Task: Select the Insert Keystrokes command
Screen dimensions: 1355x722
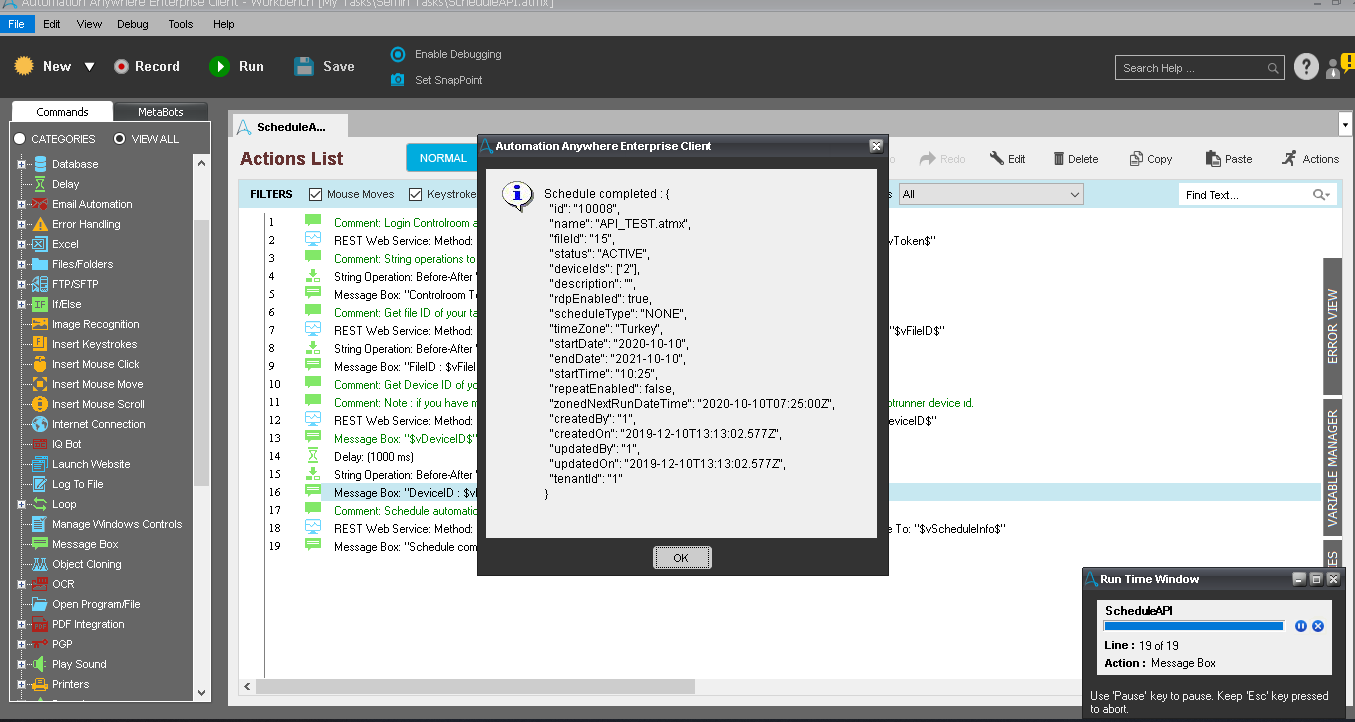Action: point(94,344)
